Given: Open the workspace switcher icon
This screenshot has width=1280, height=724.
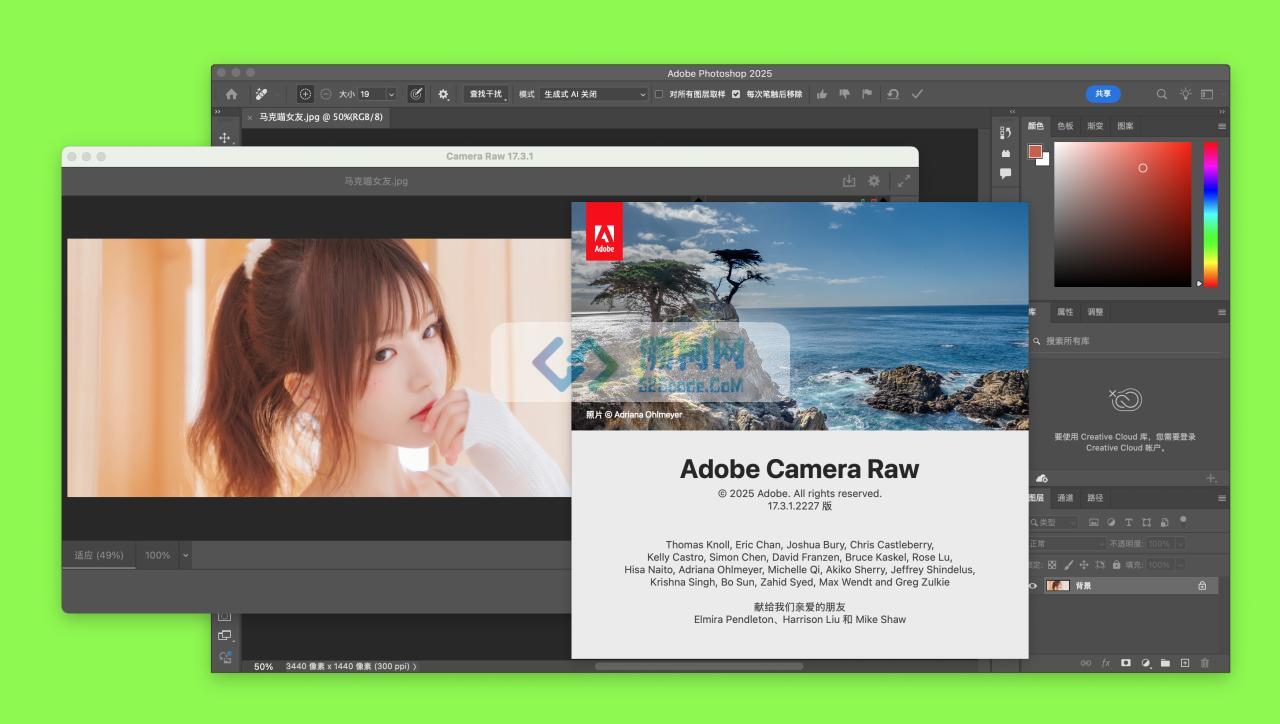Looking at the screenshot, I should 1207,94.
